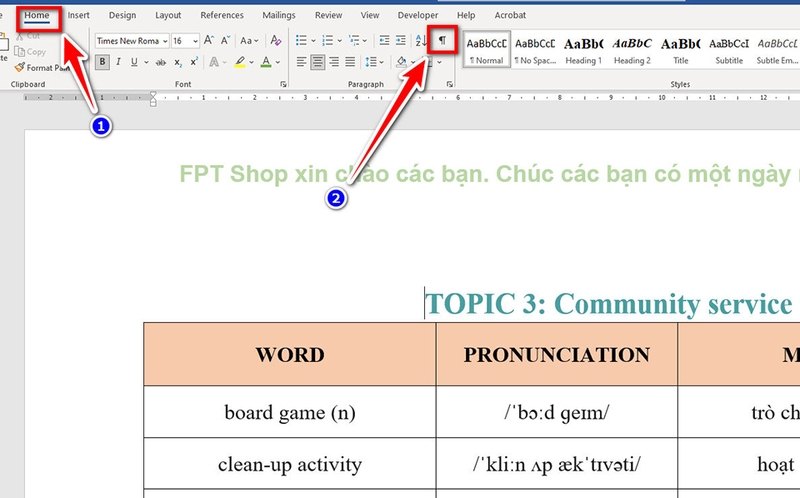This screenshot has height=498, width=800.
Task: Toggle italic formatting
Action: pos(118,62)
